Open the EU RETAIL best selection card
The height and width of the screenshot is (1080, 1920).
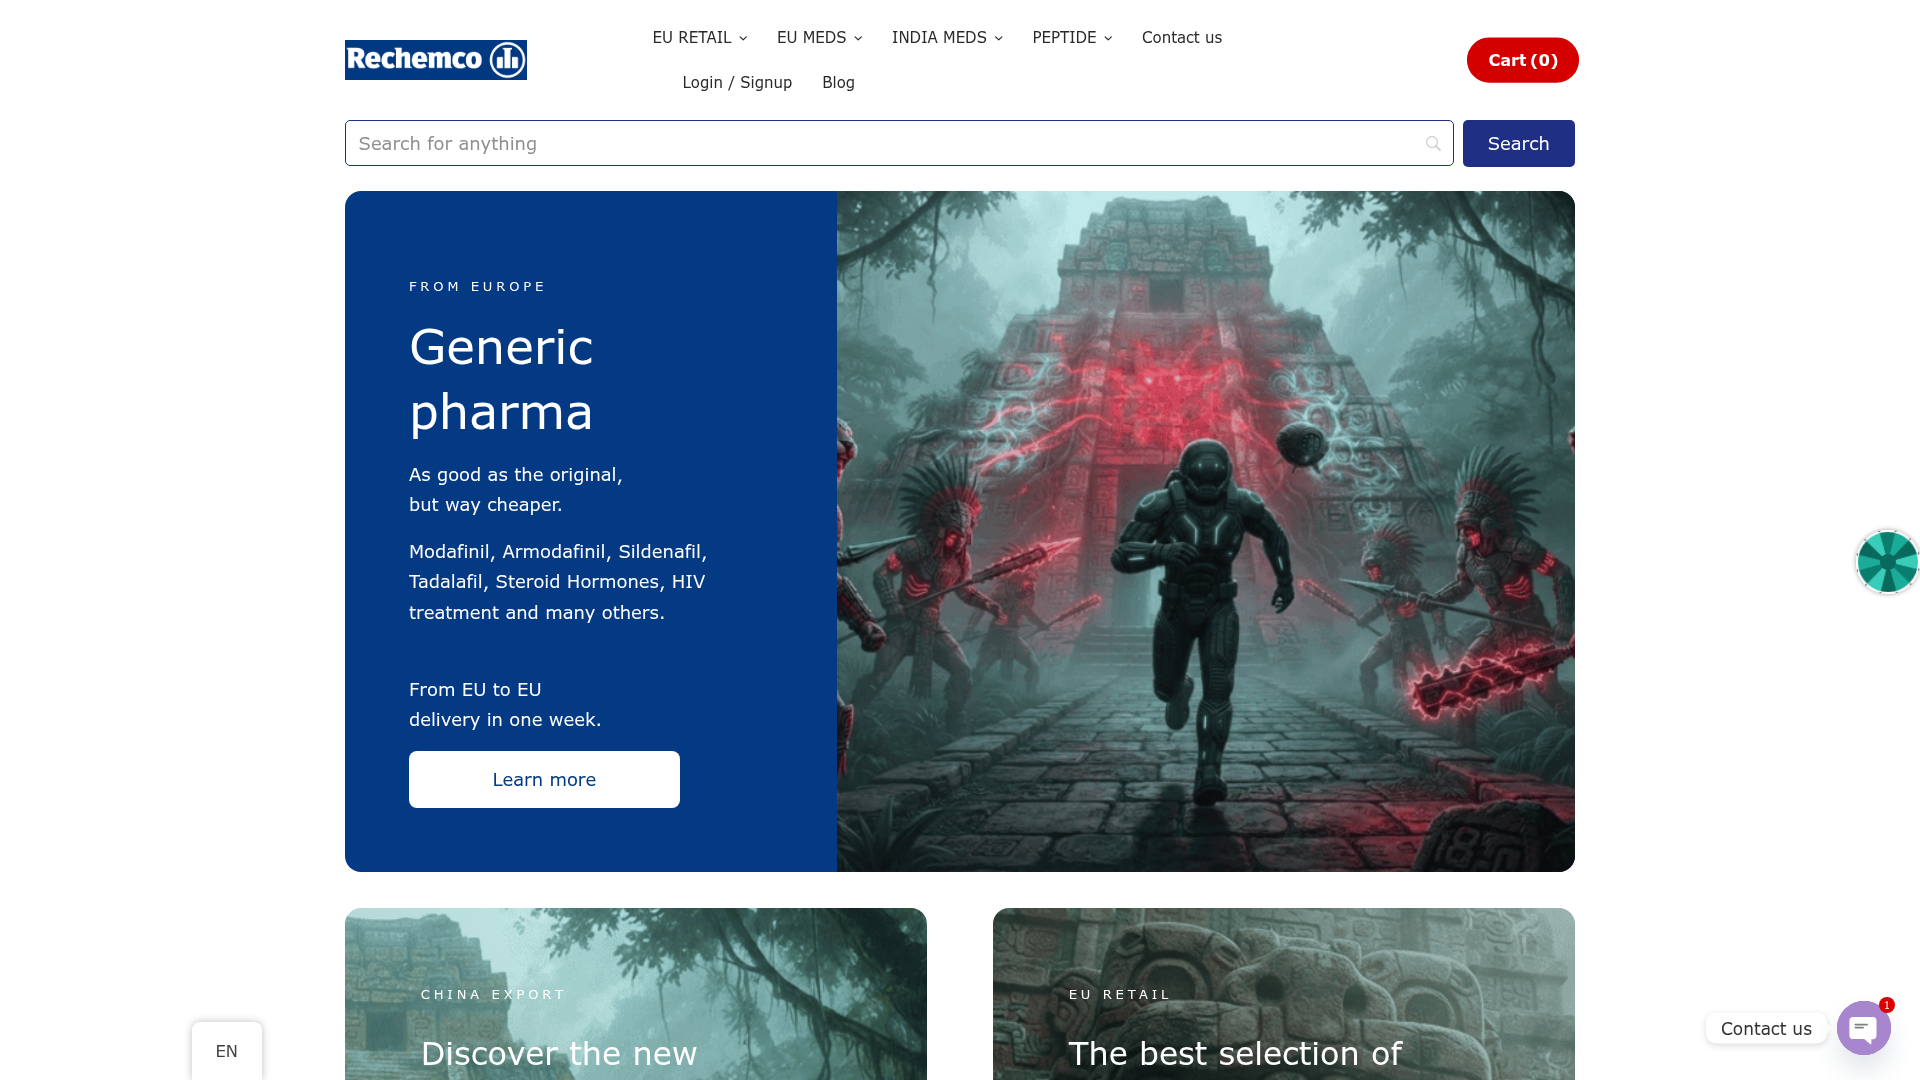coord(1284,994)
